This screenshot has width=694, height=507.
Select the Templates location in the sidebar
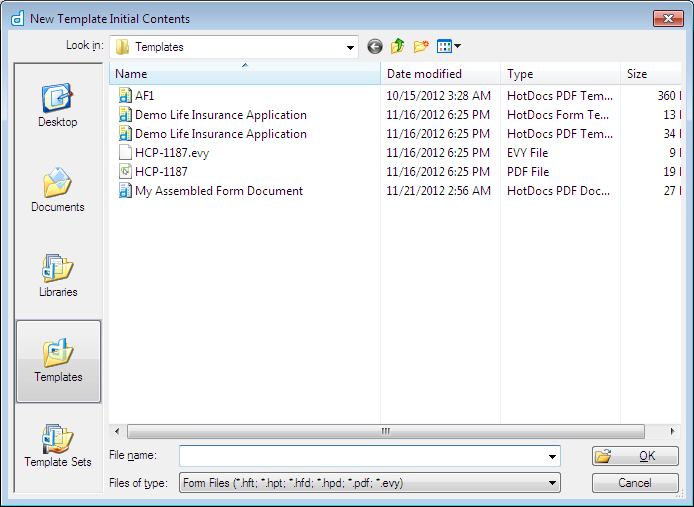pos(58,361)
